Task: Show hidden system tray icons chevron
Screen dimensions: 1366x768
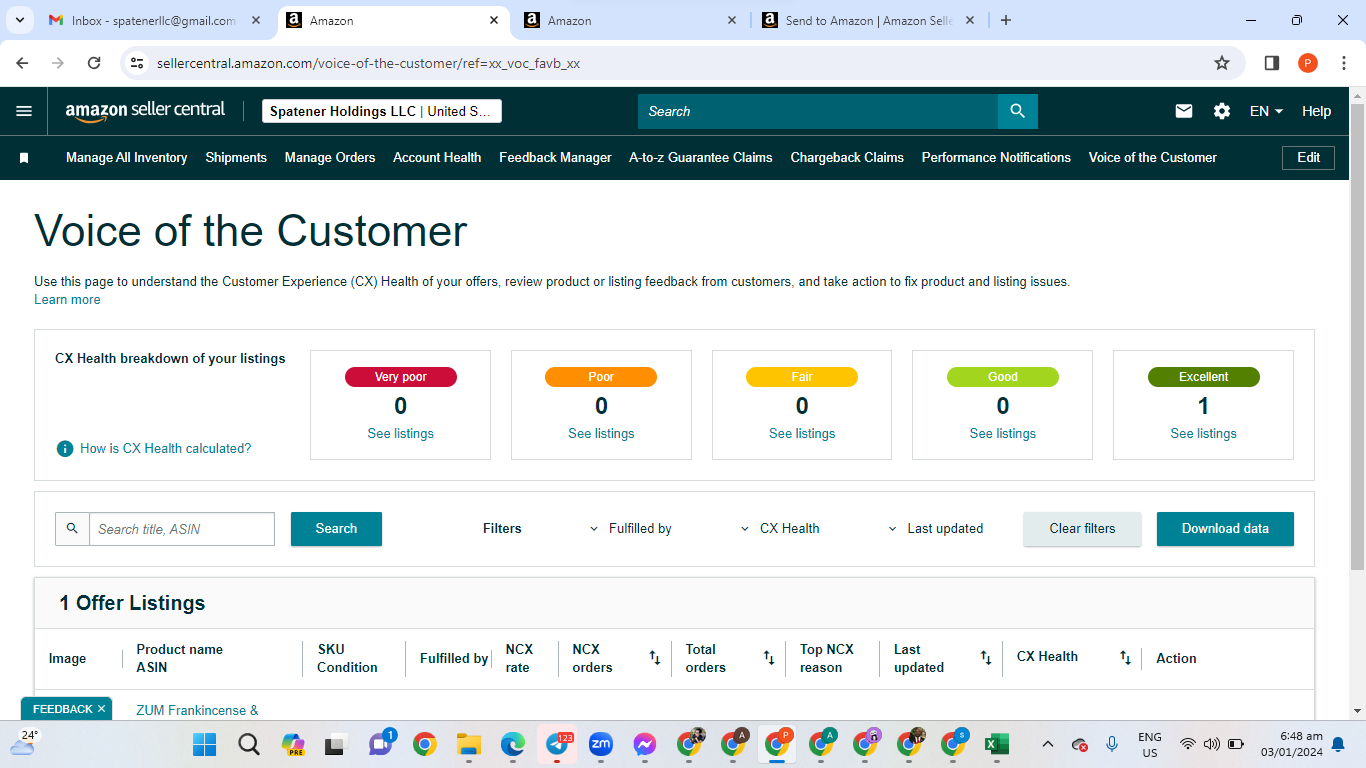Action: click(1048, 744)
